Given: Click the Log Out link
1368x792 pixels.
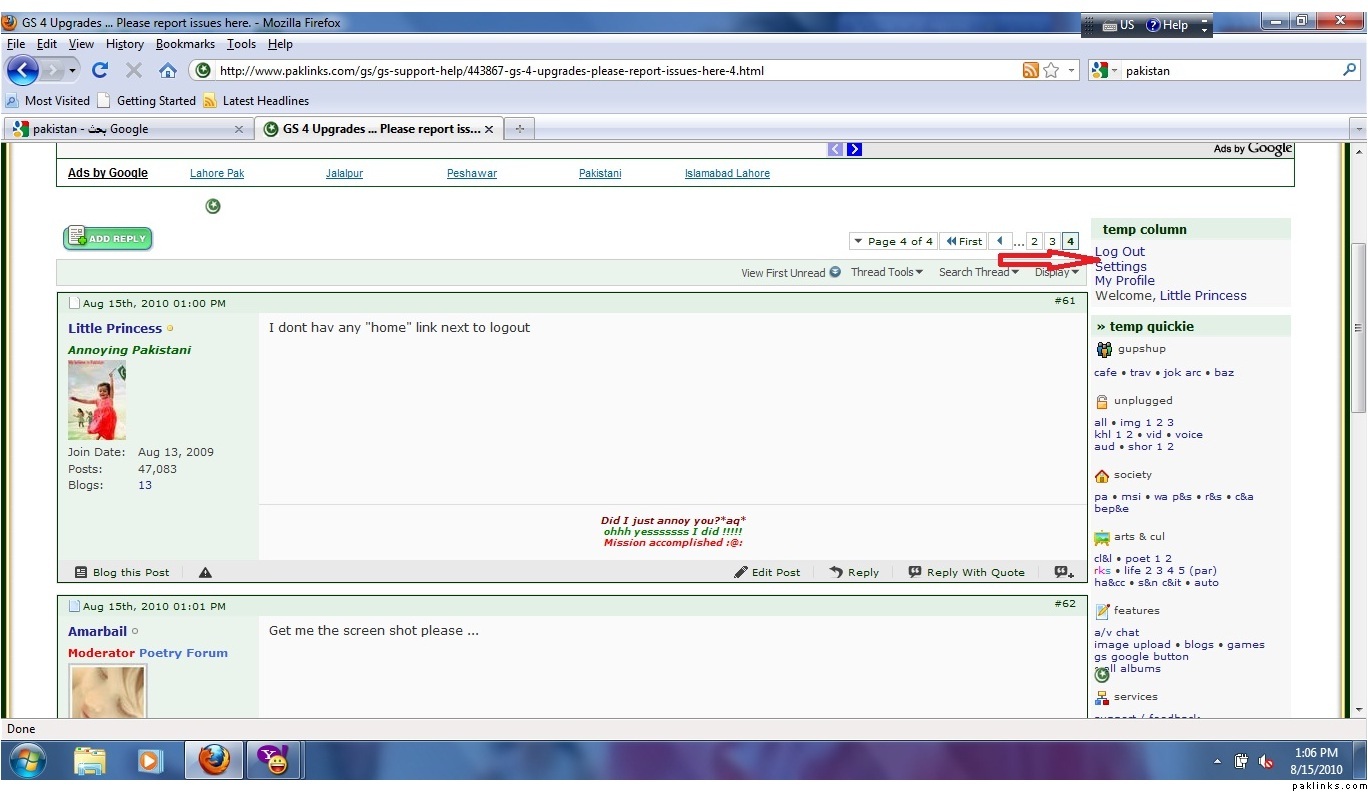Looking at the screenshot, I should click(1119, 252).
